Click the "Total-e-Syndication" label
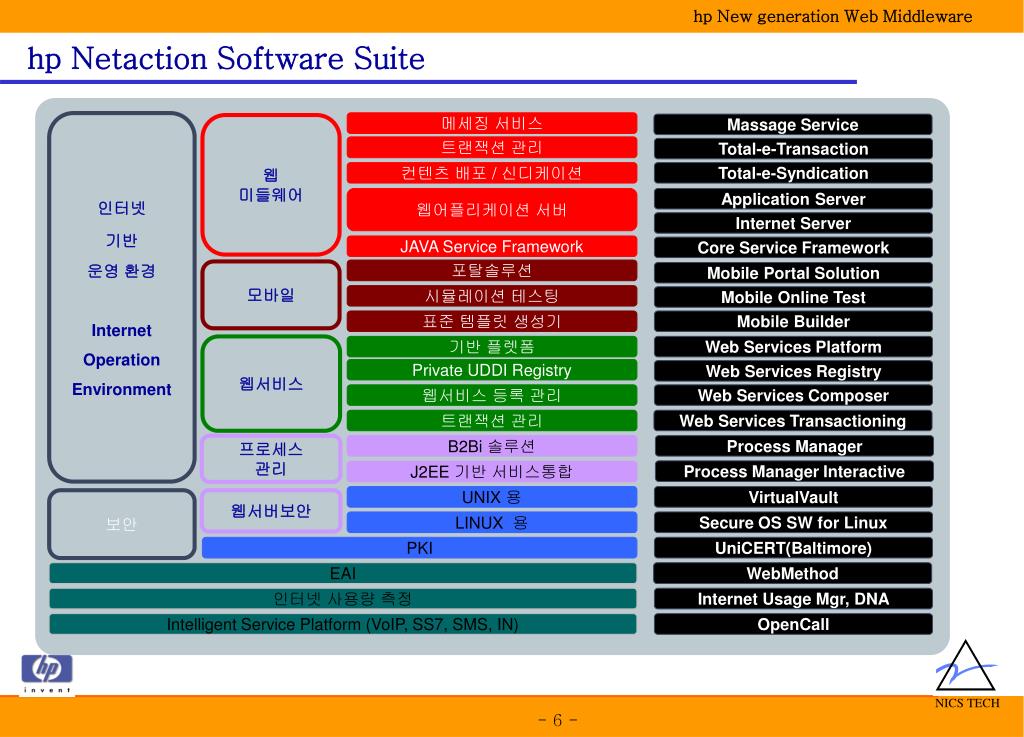Screen dimensions: 1024x737 click(793, 173)
